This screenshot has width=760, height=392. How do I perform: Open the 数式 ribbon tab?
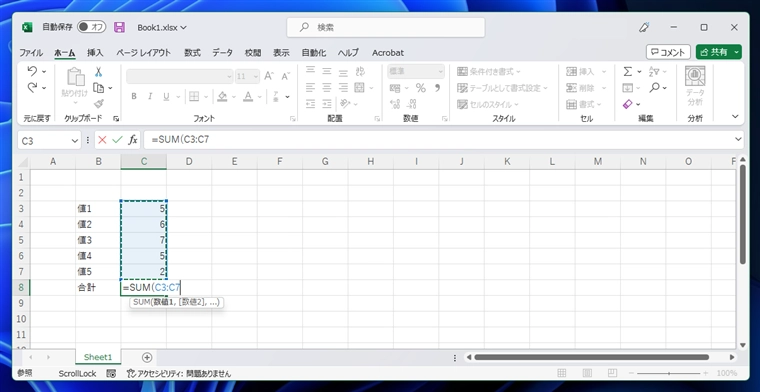tap(192, 53)
